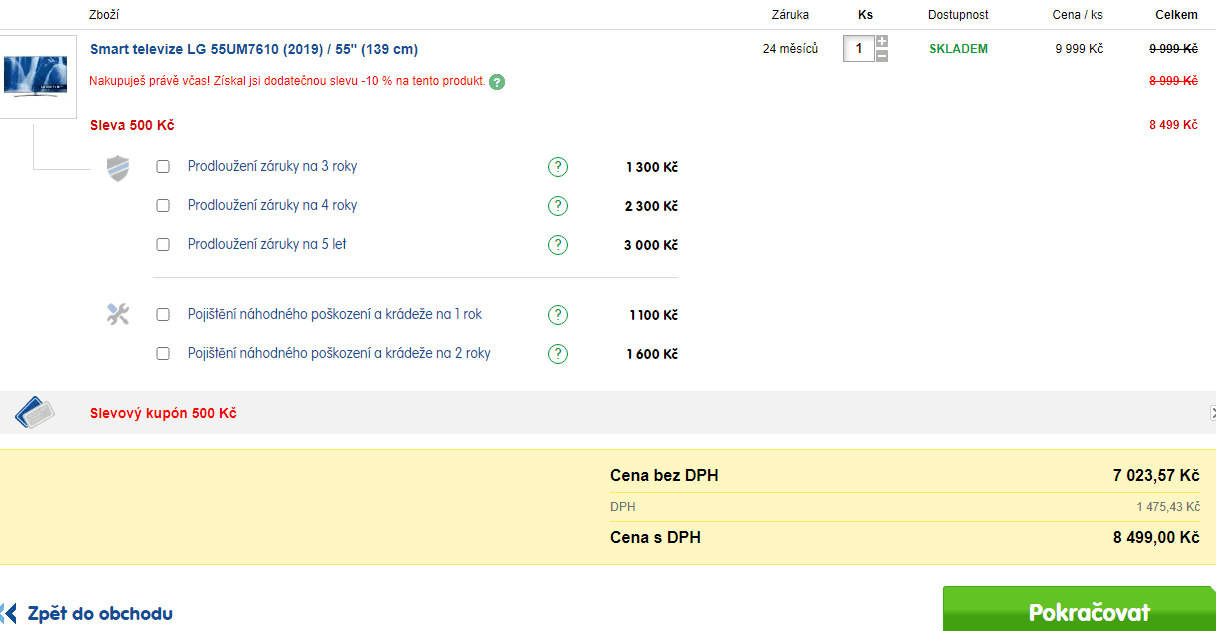
Task: Open help icon next to additional discount message
Action: 497,82
